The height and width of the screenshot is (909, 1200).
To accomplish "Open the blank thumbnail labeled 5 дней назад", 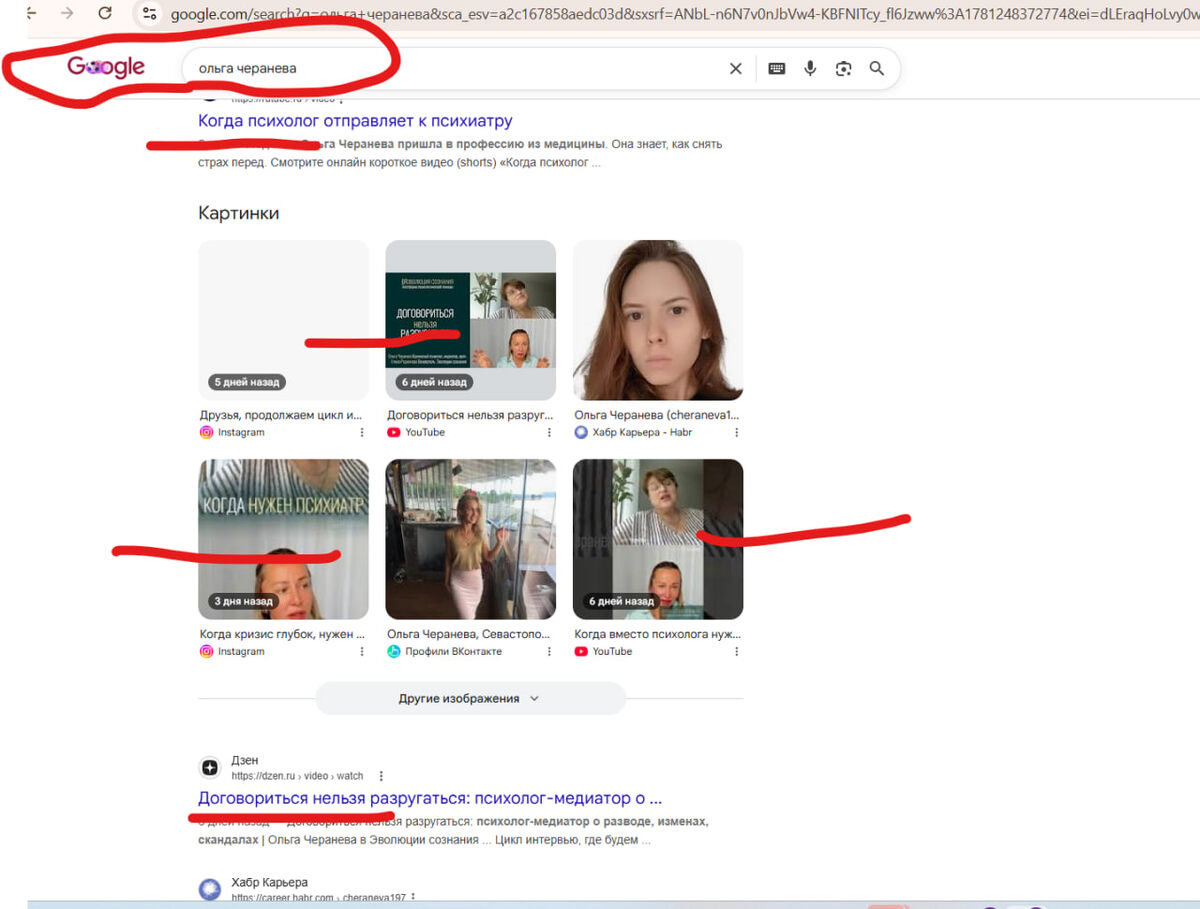I will 283,320.
